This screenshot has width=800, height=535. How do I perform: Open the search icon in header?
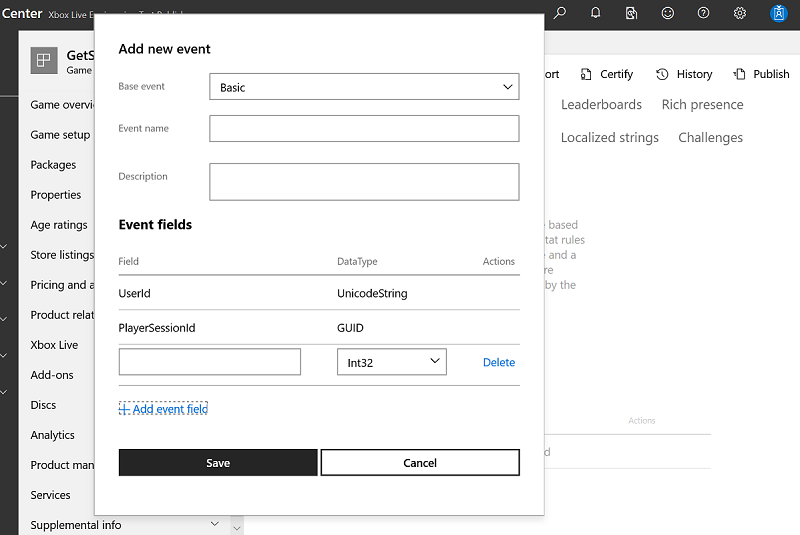560,13
